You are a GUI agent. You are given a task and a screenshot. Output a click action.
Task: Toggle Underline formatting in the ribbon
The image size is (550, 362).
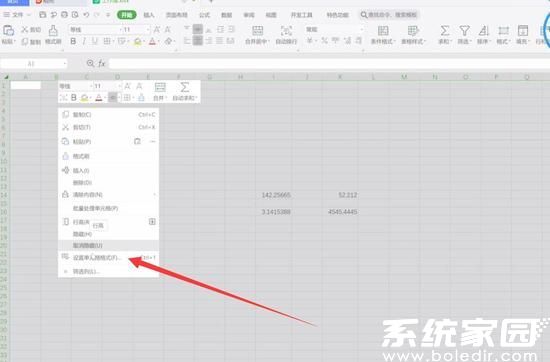click(94, 41)
